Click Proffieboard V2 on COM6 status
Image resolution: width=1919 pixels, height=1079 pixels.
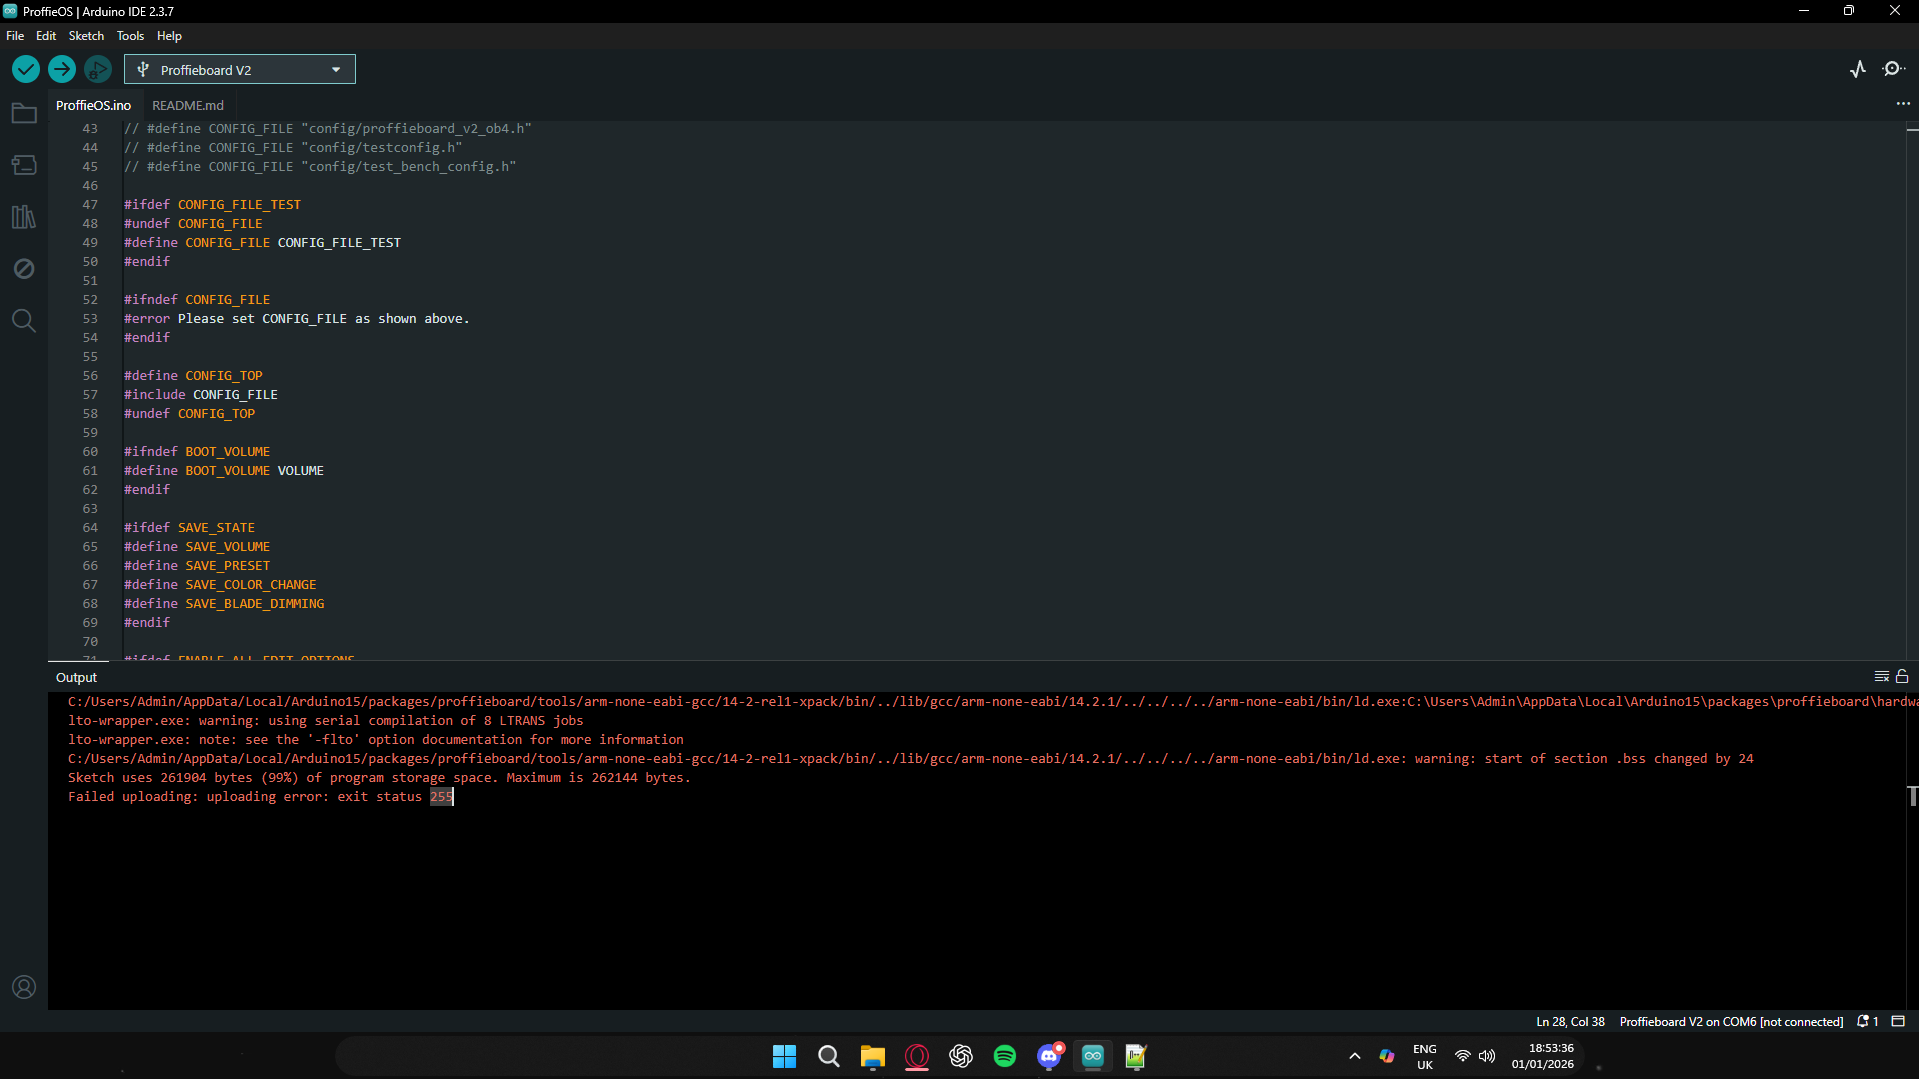[x=1731, y=1022]
